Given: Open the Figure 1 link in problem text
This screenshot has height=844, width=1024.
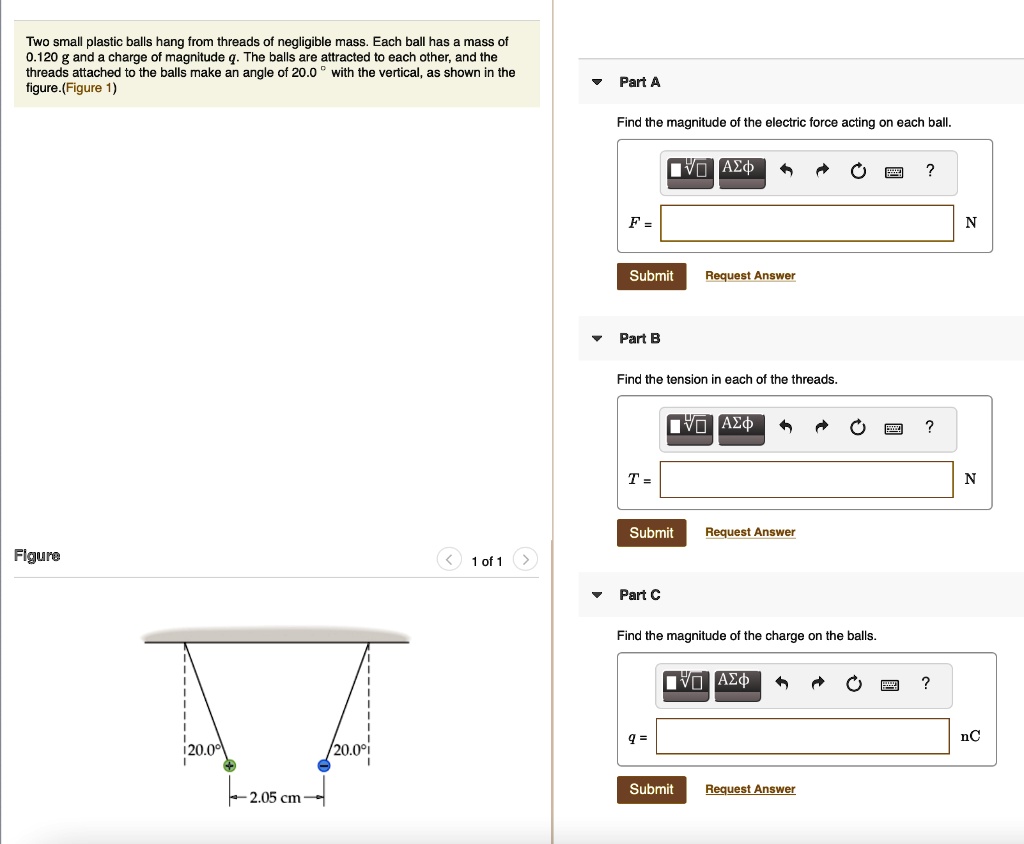Looking at the screenshot, I should (x=90, y=88).
